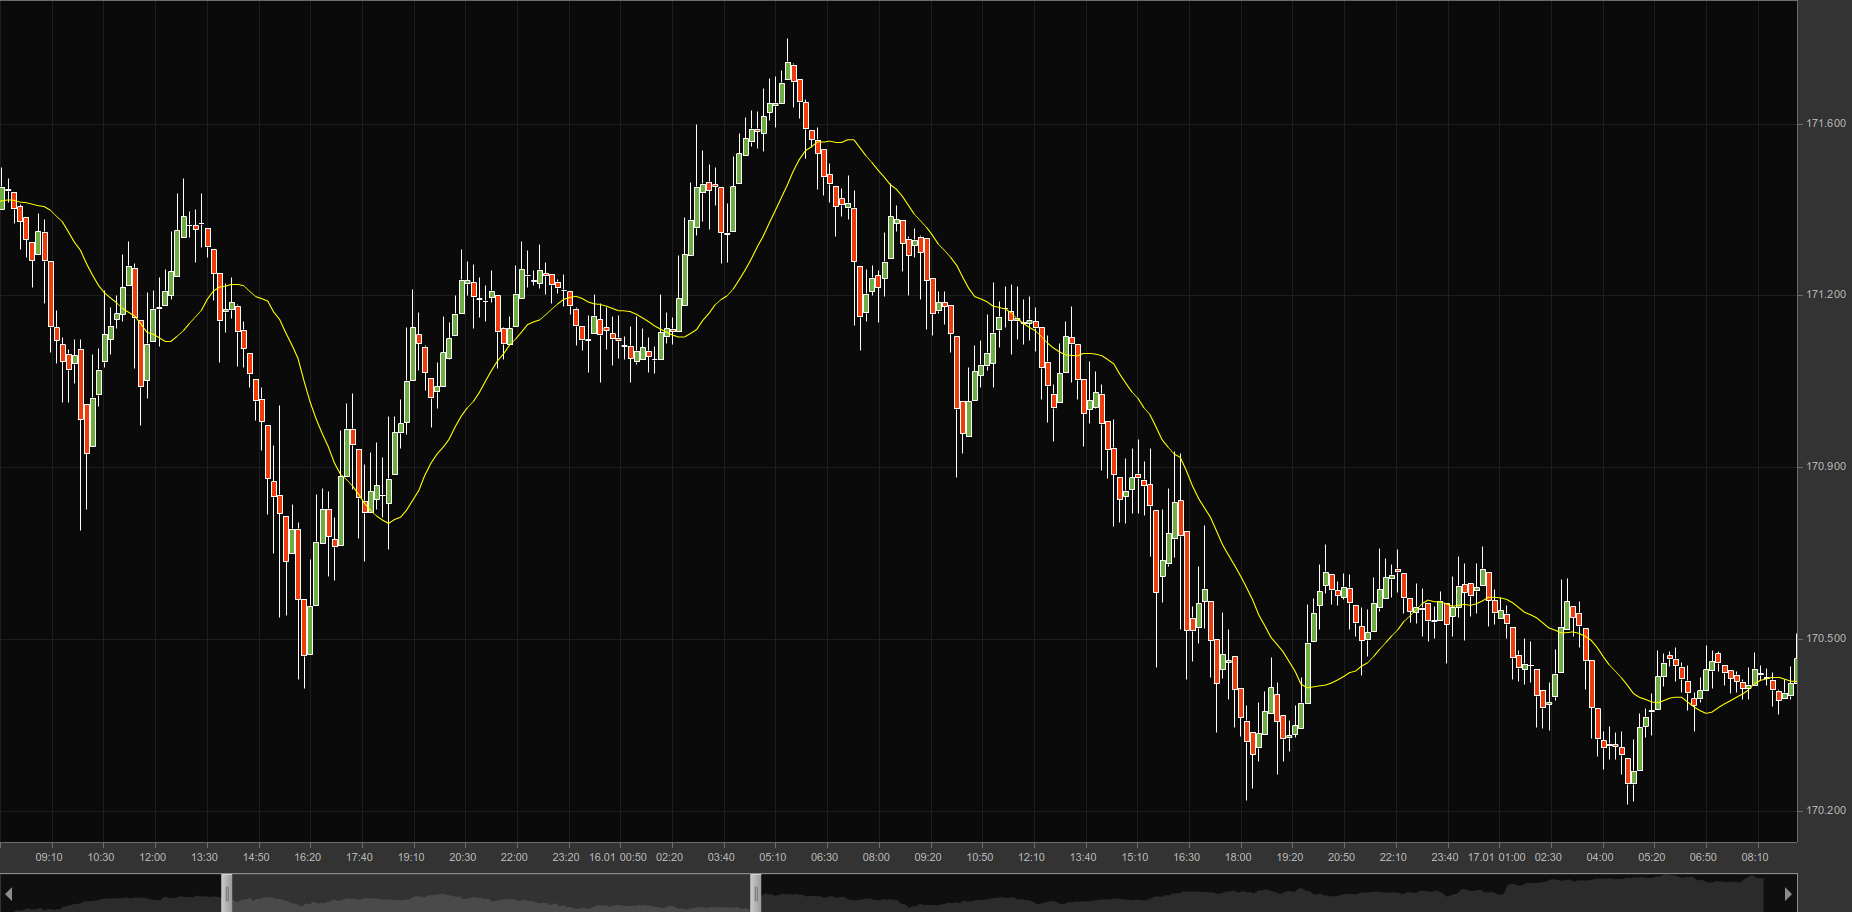
Task: Click the 171.600 price axis label
Action: [x=1825, y=124]
